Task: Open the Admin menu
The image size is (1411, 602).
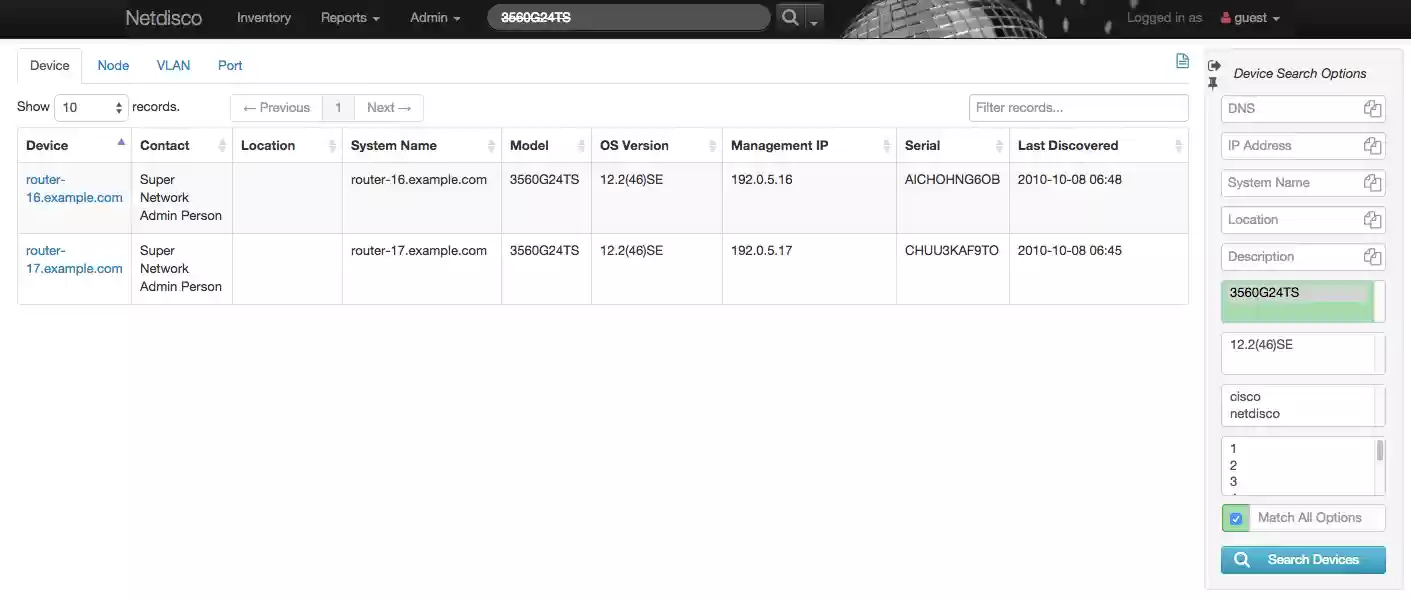Action: tap(434, 17)
